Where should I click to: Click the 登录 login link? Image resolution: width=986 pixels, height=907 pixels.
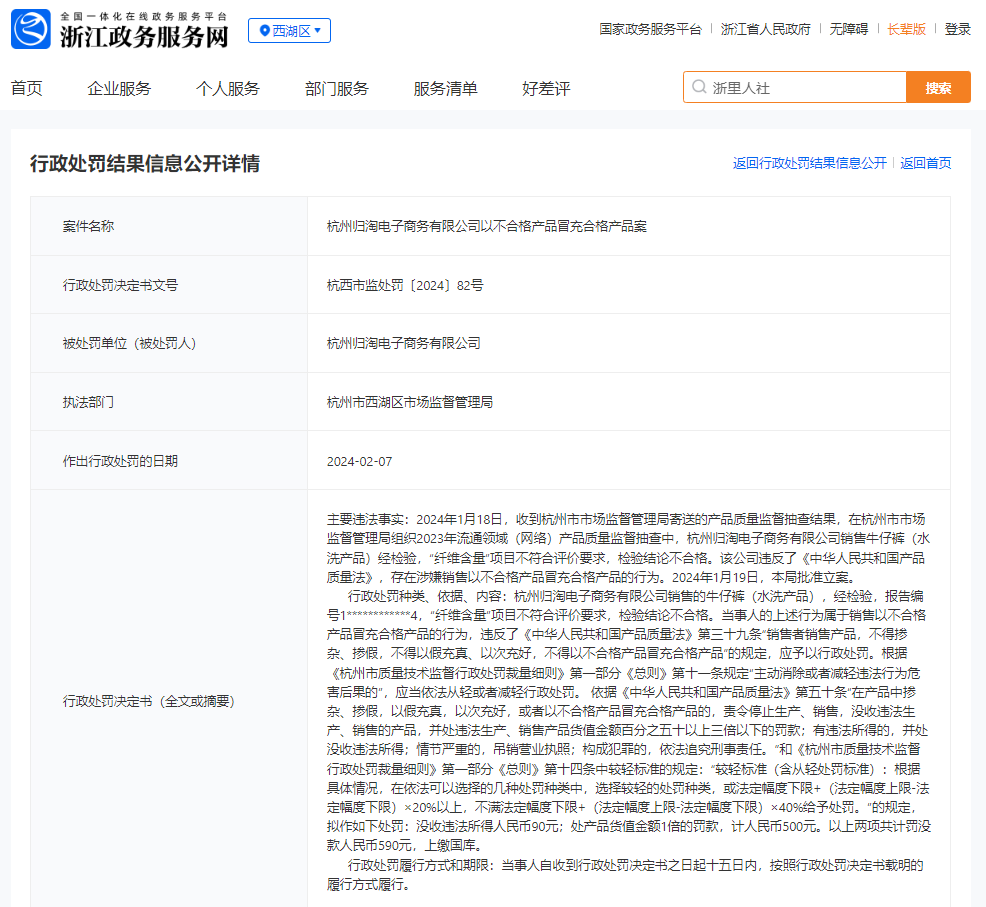click(957, 29)
